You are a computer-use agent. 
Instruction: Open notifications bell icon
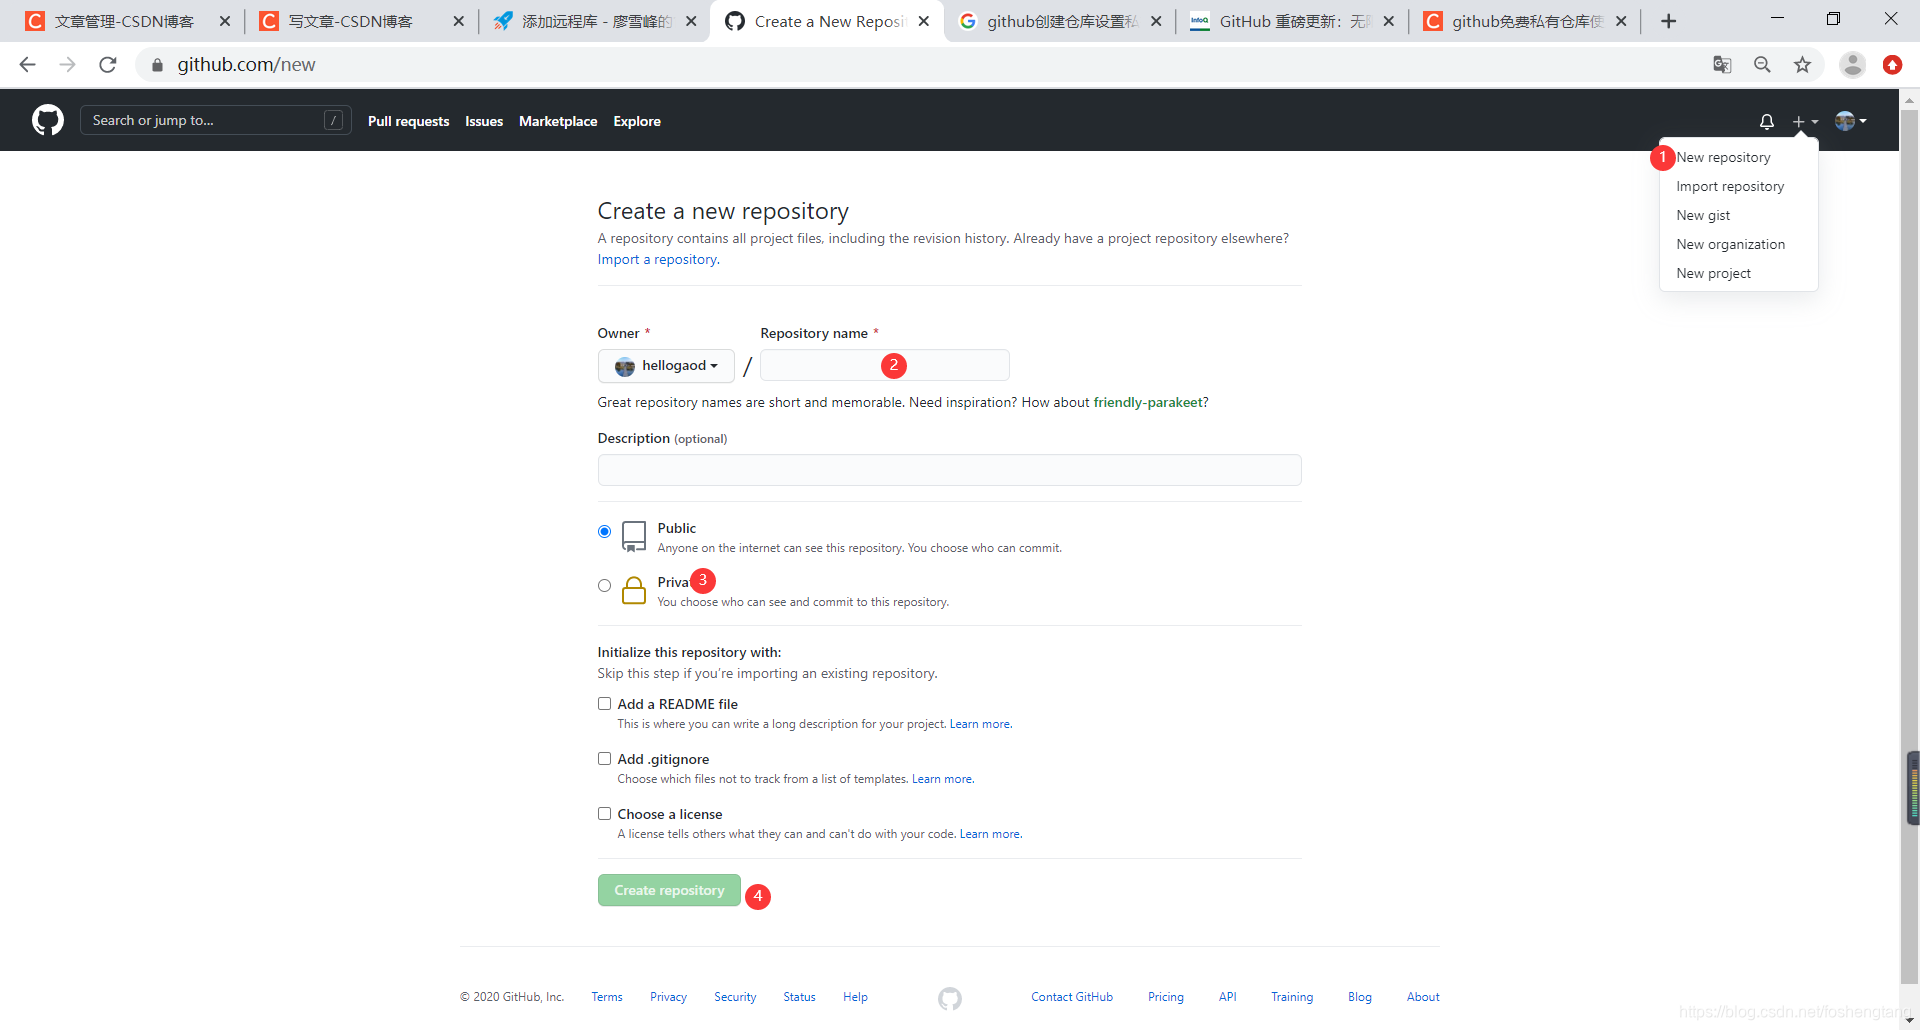coord(1767,121)
